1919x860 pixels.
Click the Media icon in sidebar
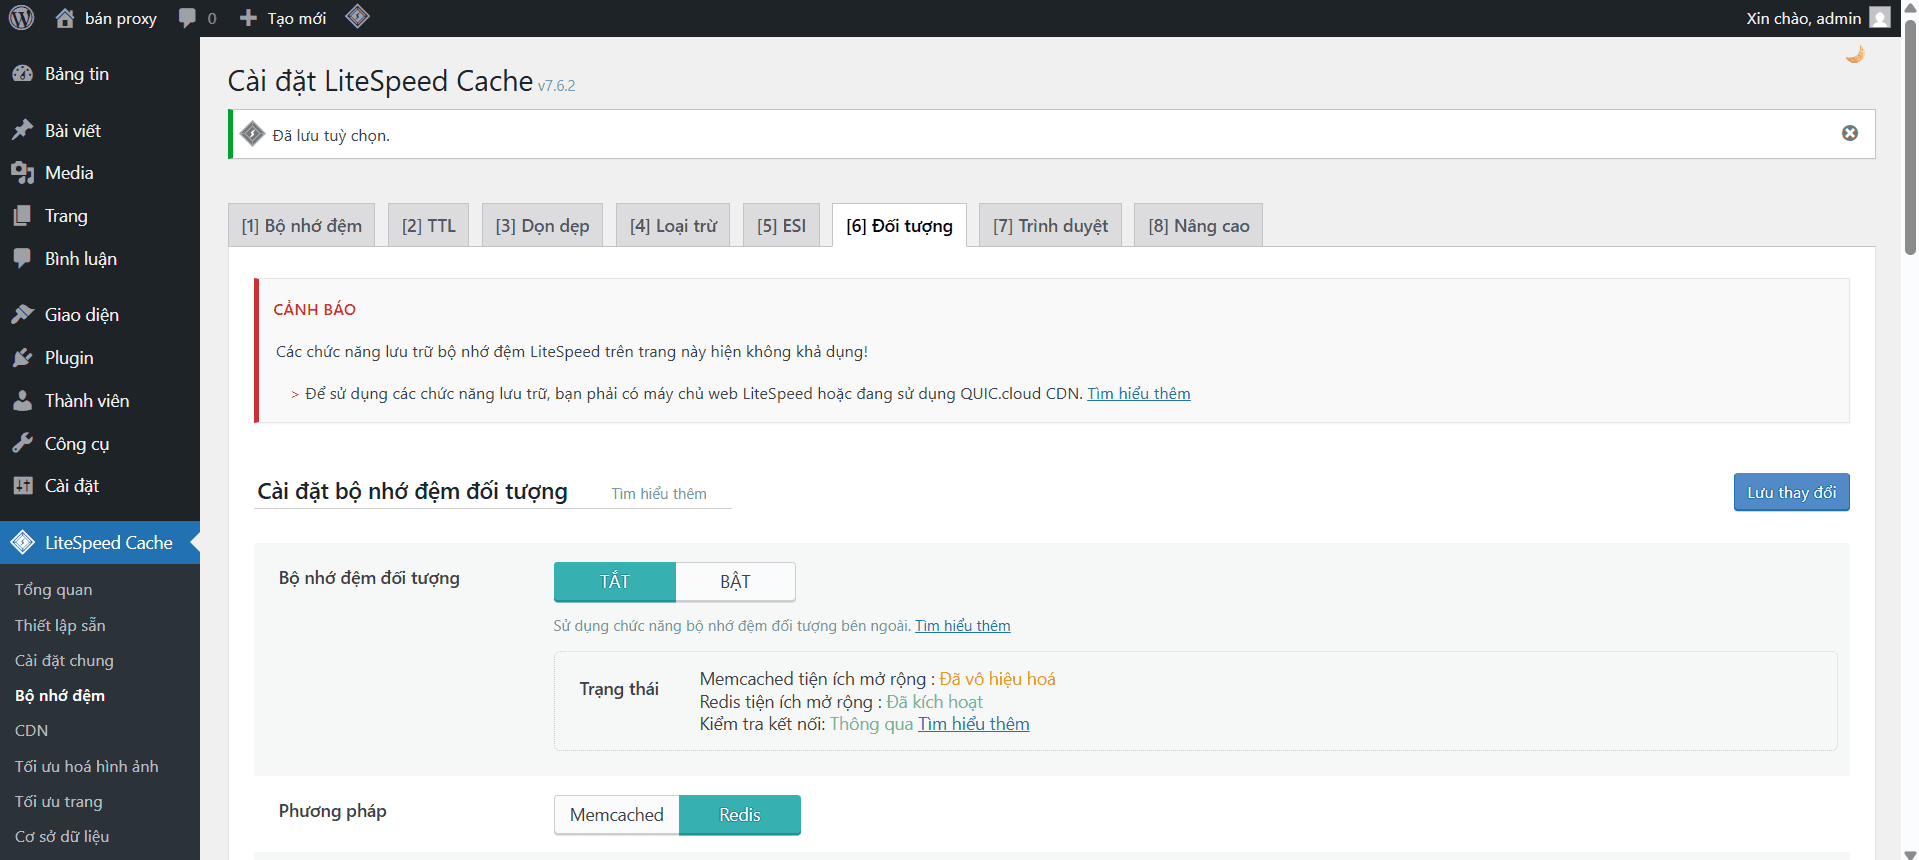(x=22, y=173)
